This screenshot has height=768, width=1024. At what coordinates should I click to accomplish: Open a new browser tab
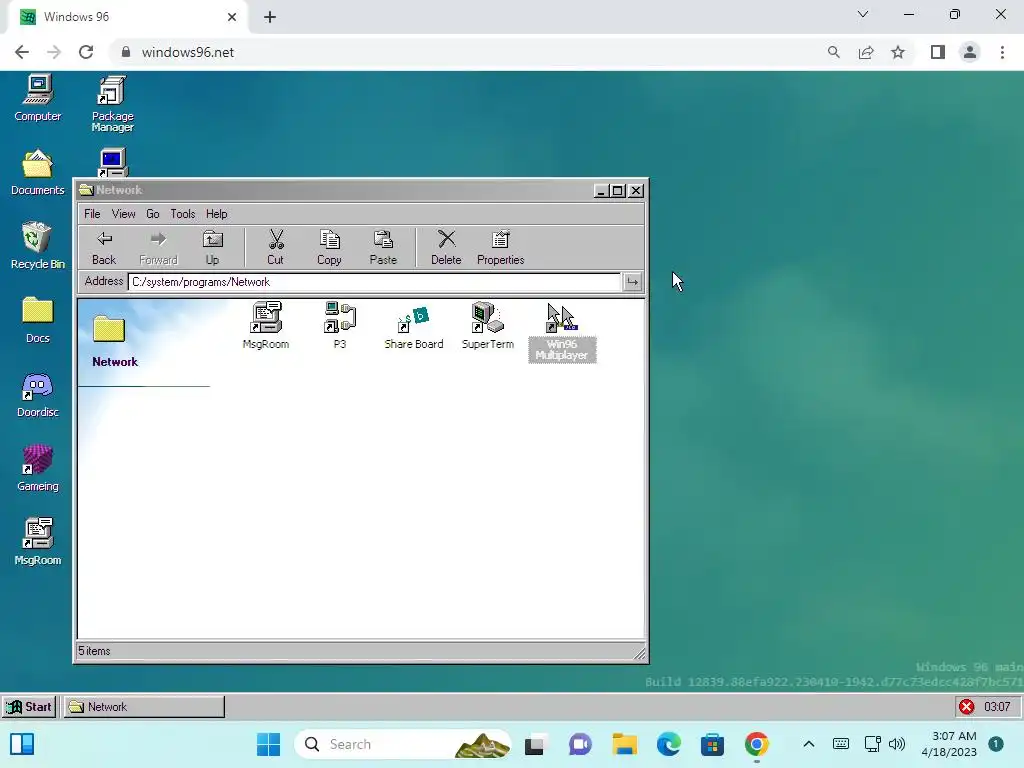270,17
